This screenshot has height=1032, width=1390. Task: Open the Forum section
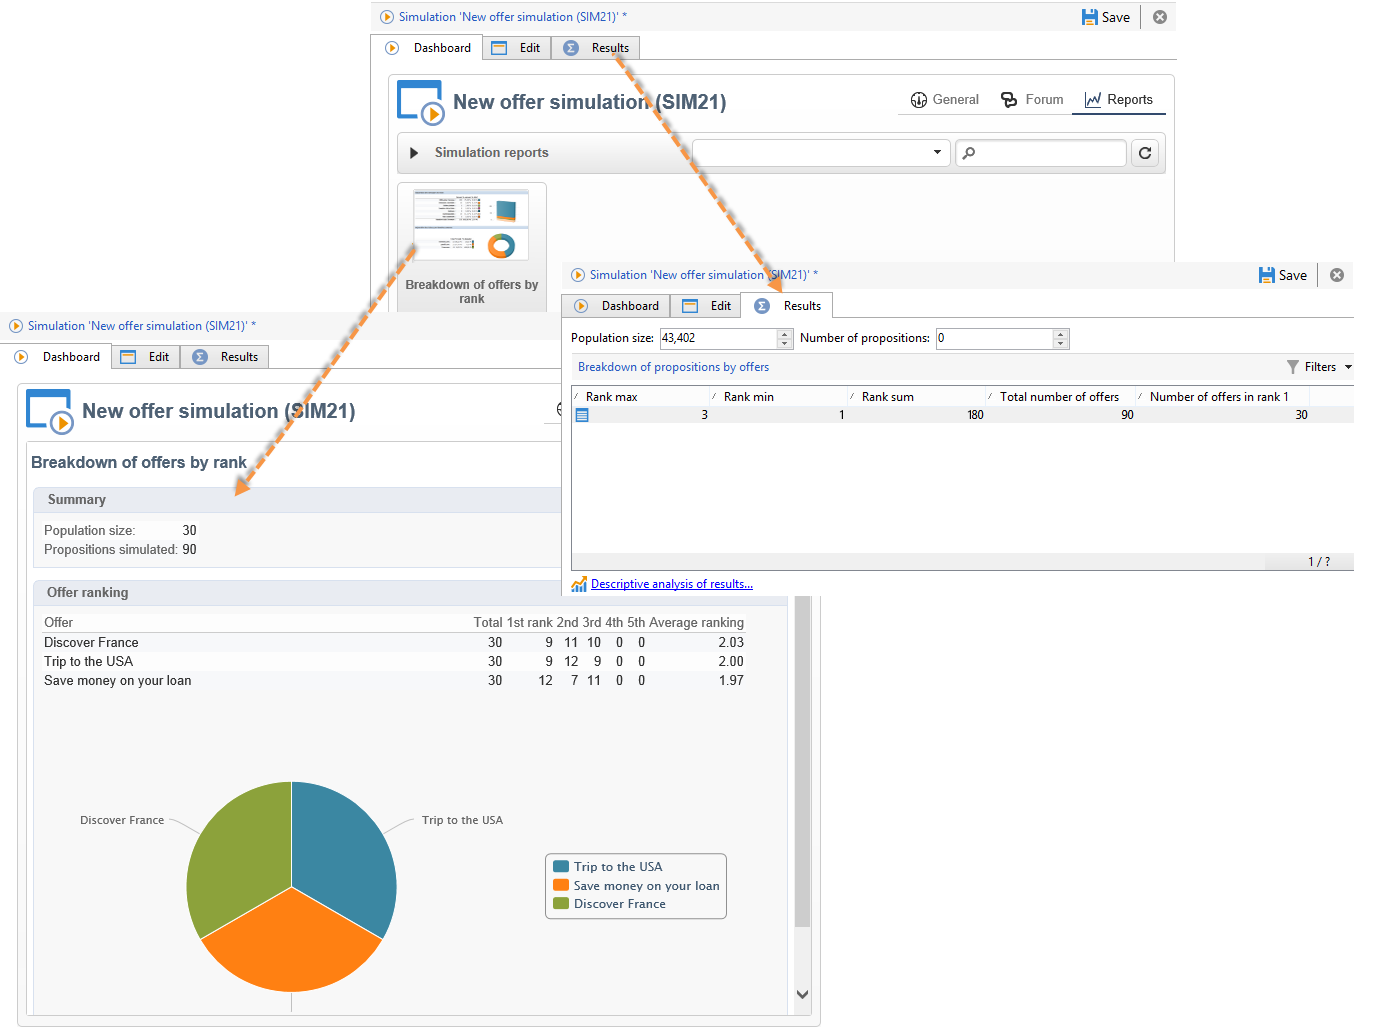coord(1032,100)
